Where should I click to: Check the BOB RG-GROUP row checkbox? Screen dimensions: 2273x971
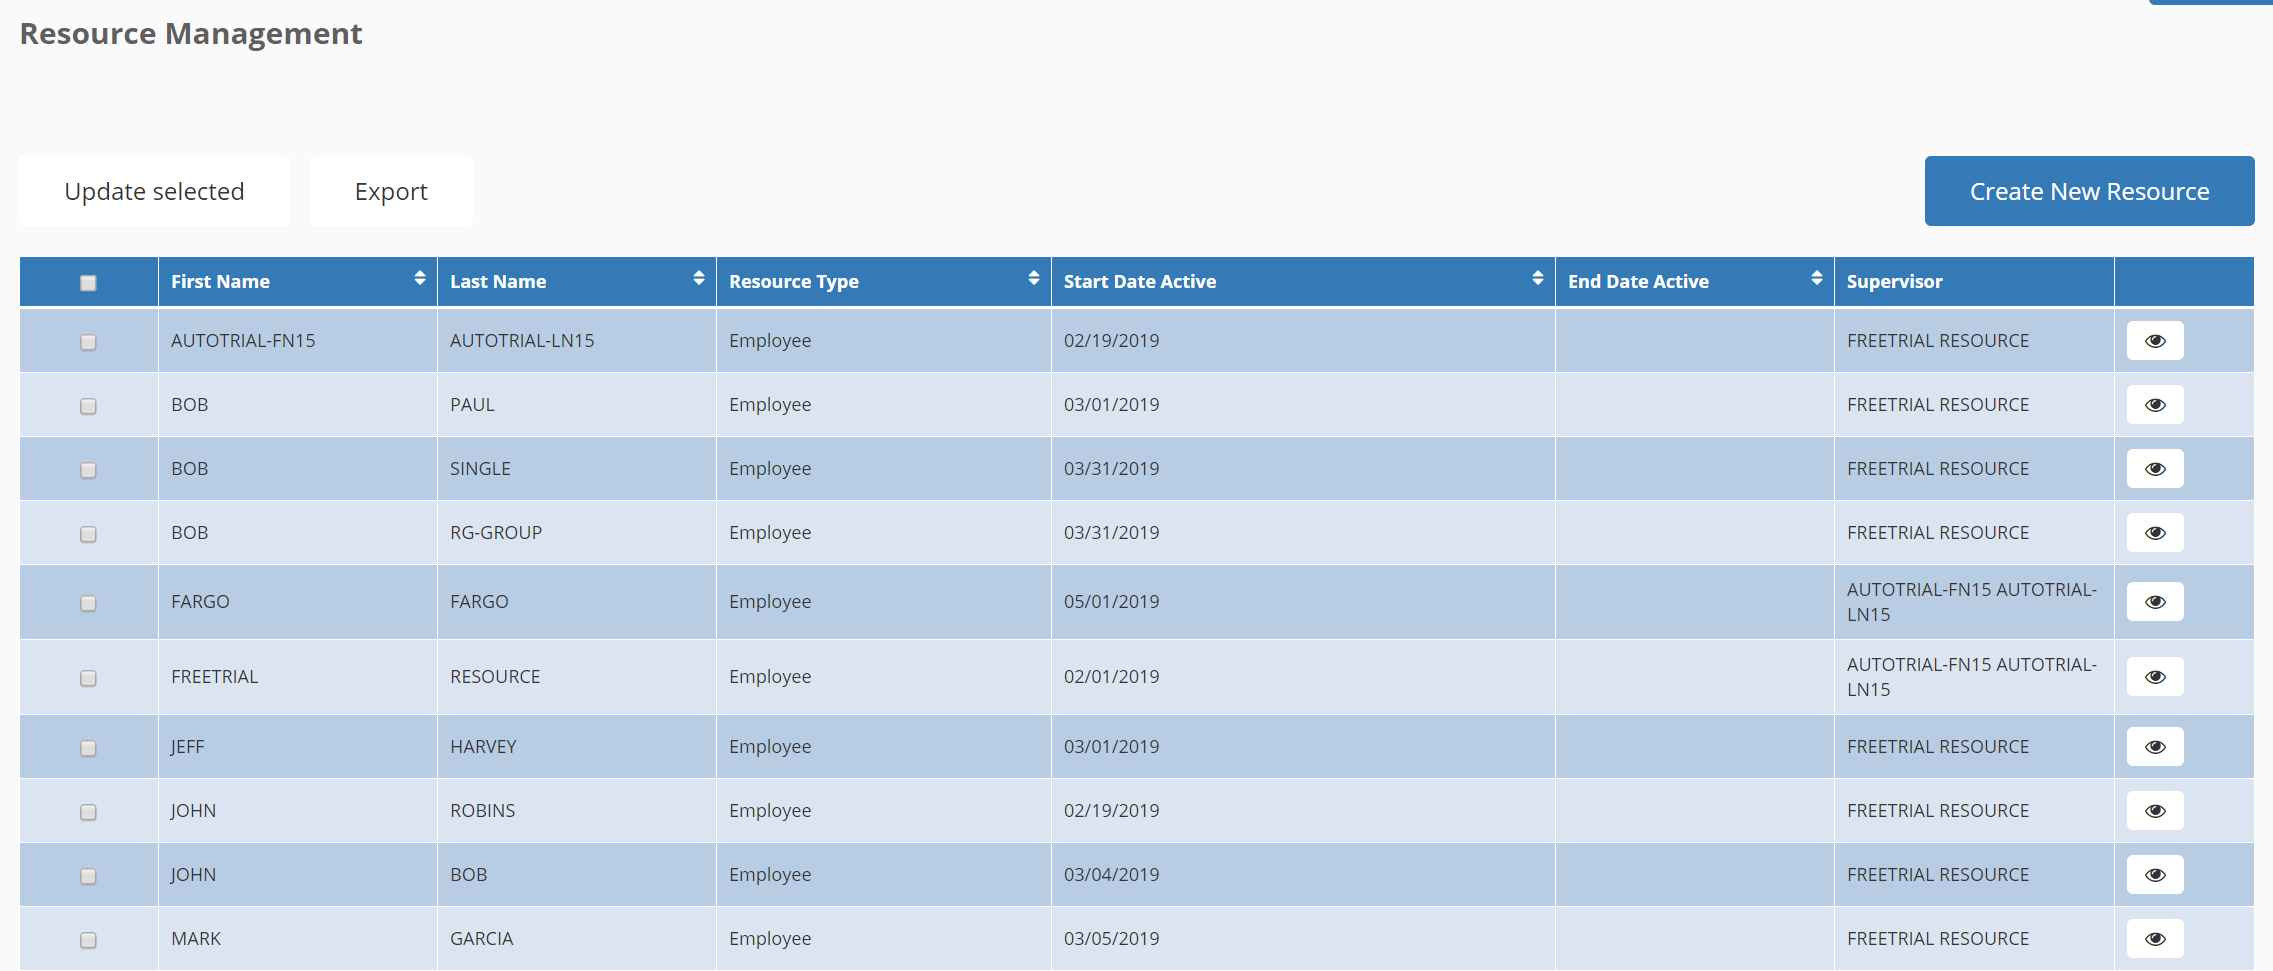pos(88,534)
